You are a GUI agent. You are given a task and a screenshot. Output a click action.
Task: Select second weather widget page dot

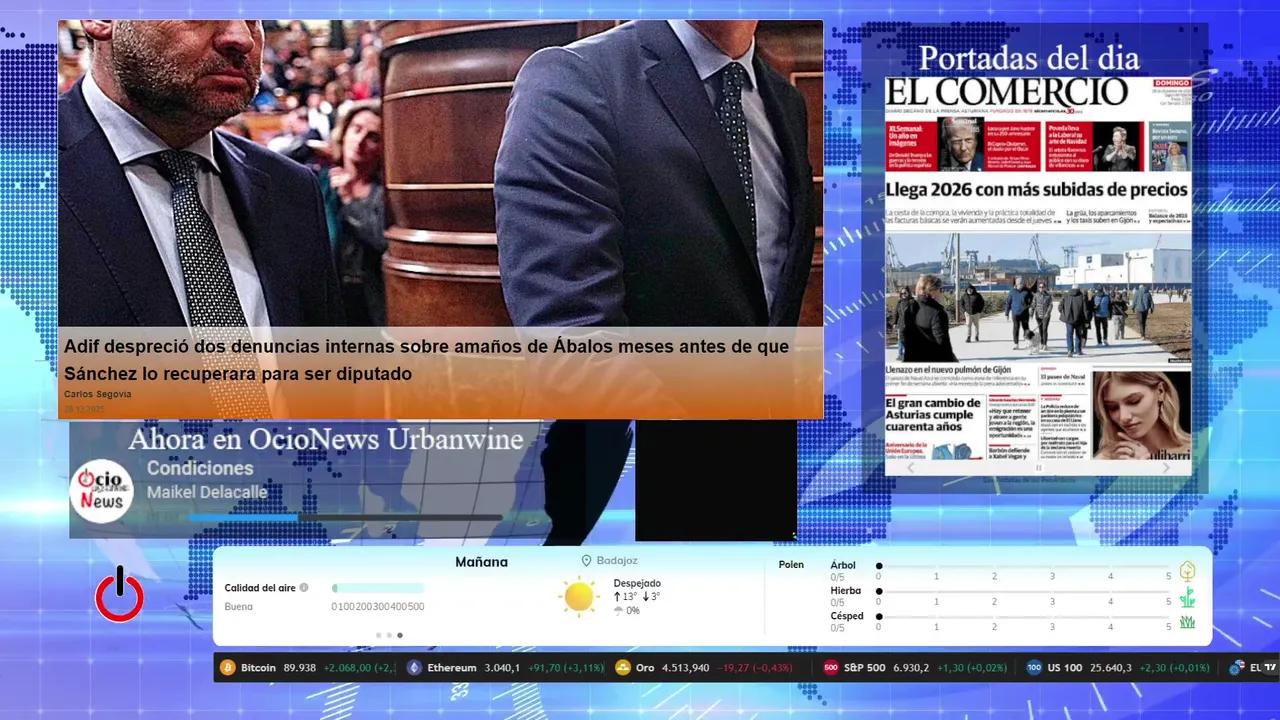pos(389,635)
